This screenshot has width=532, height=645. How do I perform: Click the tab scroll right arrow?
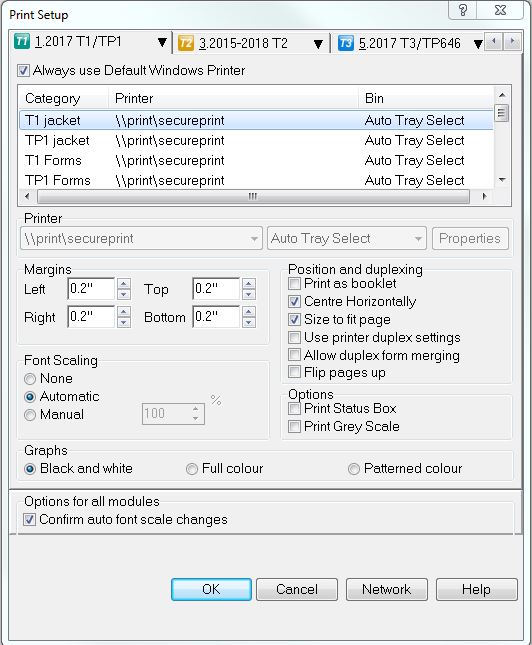[x=512, y=41]
